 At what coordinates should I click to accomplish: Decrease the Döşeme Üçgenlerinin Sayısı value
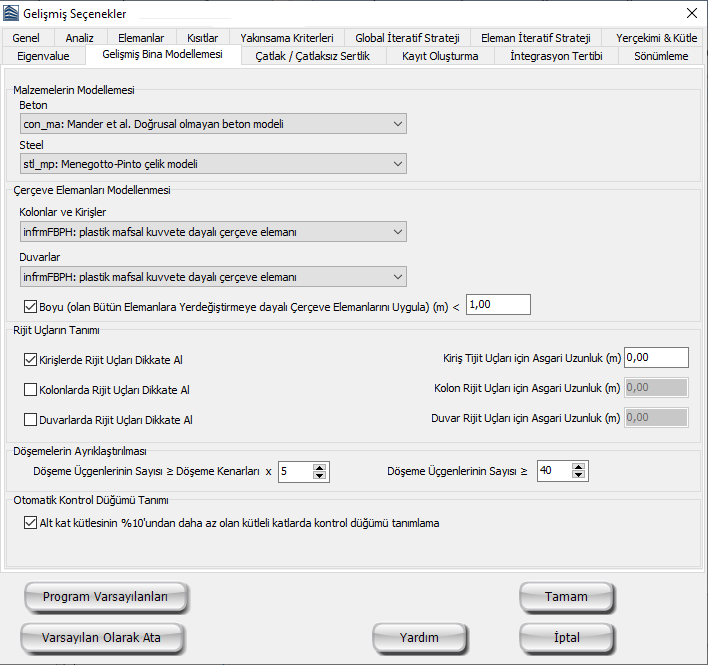tap(578, 476)
